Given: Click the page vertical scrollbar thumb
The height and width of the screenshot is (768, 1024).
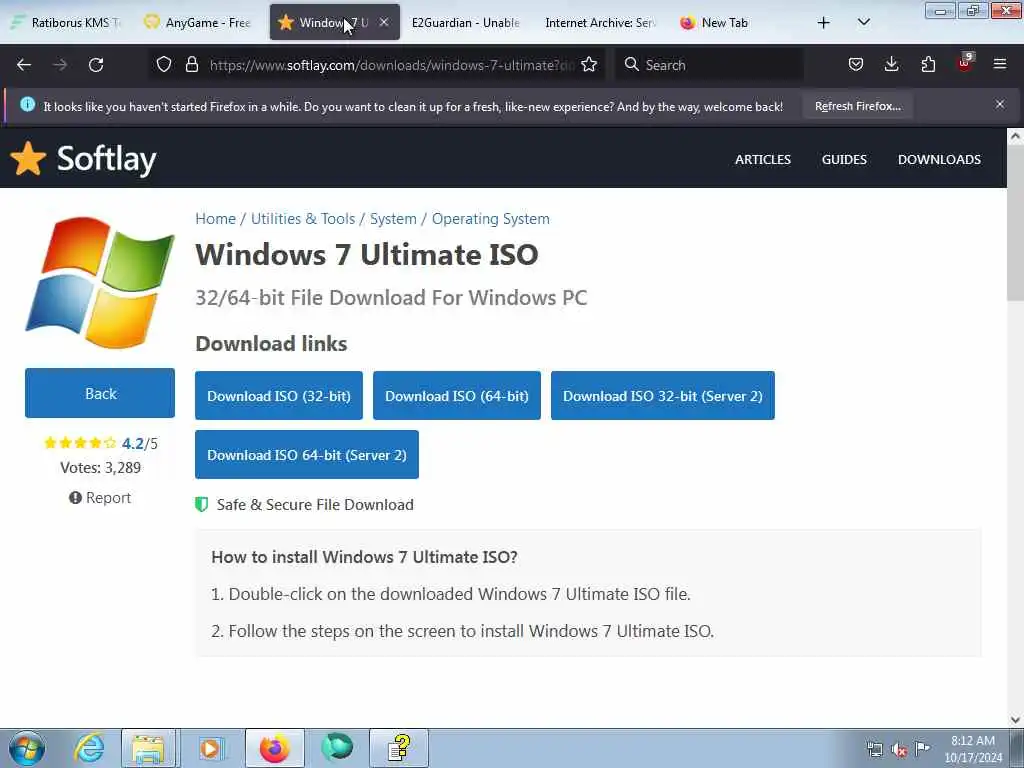Looking at the screenshot, I should 1015,222.
